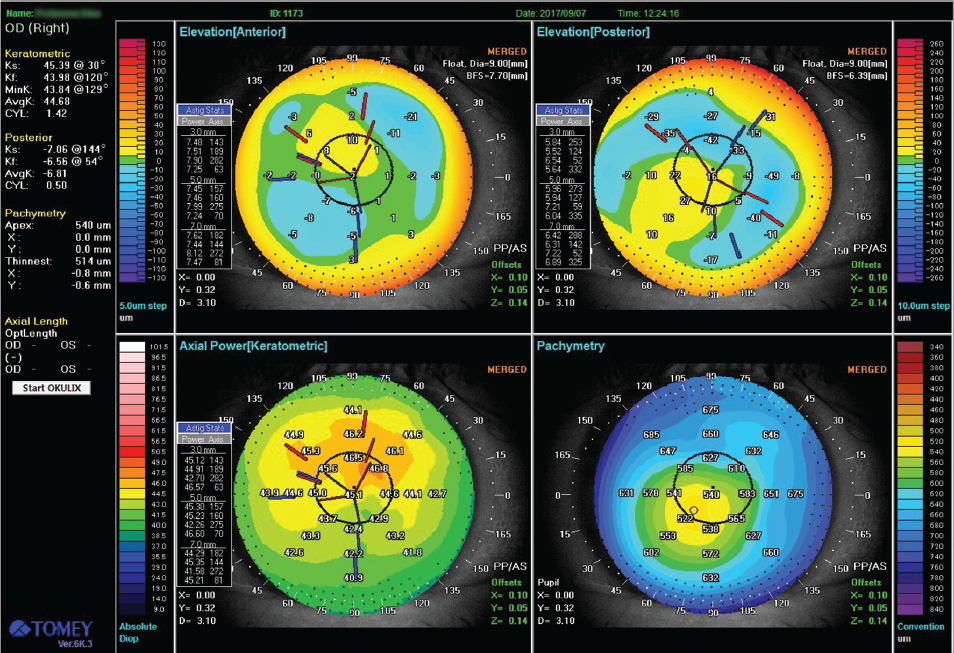Open Astig Stats on Elevation Posterior map
The width and height of the screenshot is (954, 653).
pos(563,110)
